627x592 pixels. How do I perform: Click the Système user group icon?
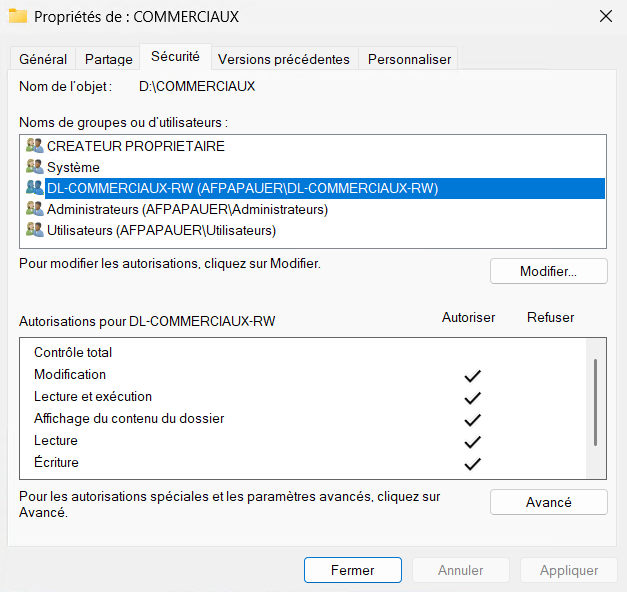pos(35,167)
